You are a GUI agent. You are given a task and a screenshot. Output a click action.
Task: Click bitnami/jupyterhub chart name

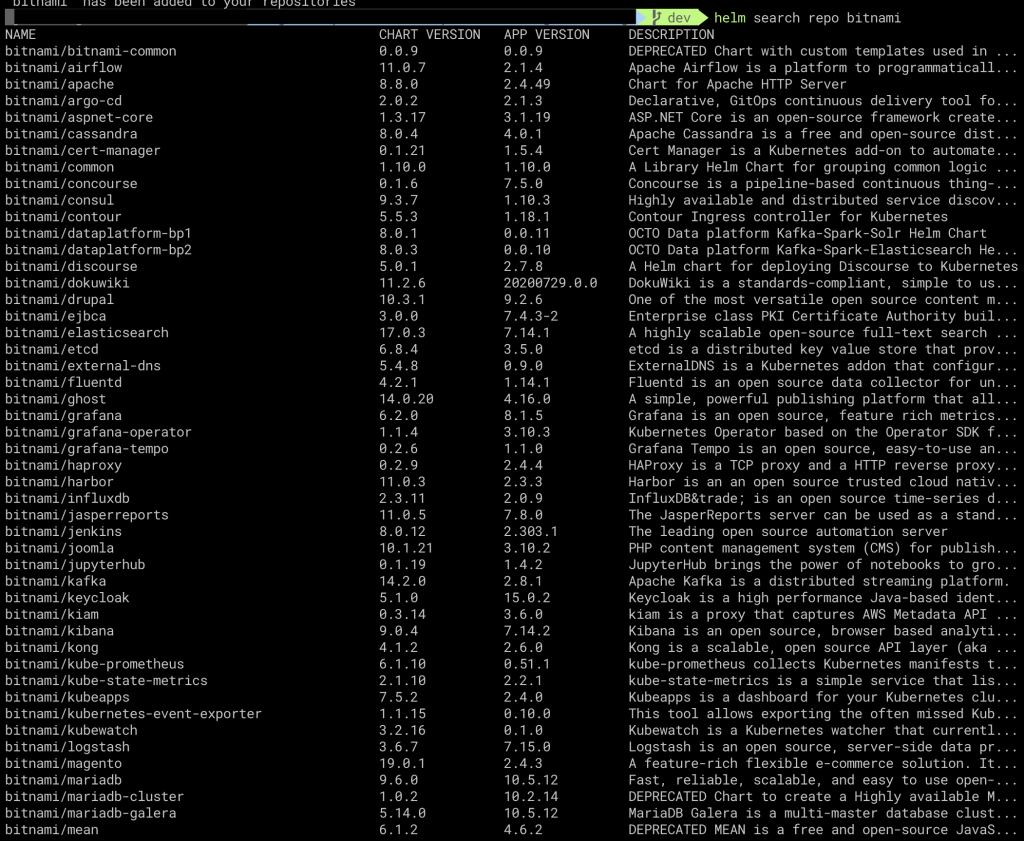click(75, 565)
